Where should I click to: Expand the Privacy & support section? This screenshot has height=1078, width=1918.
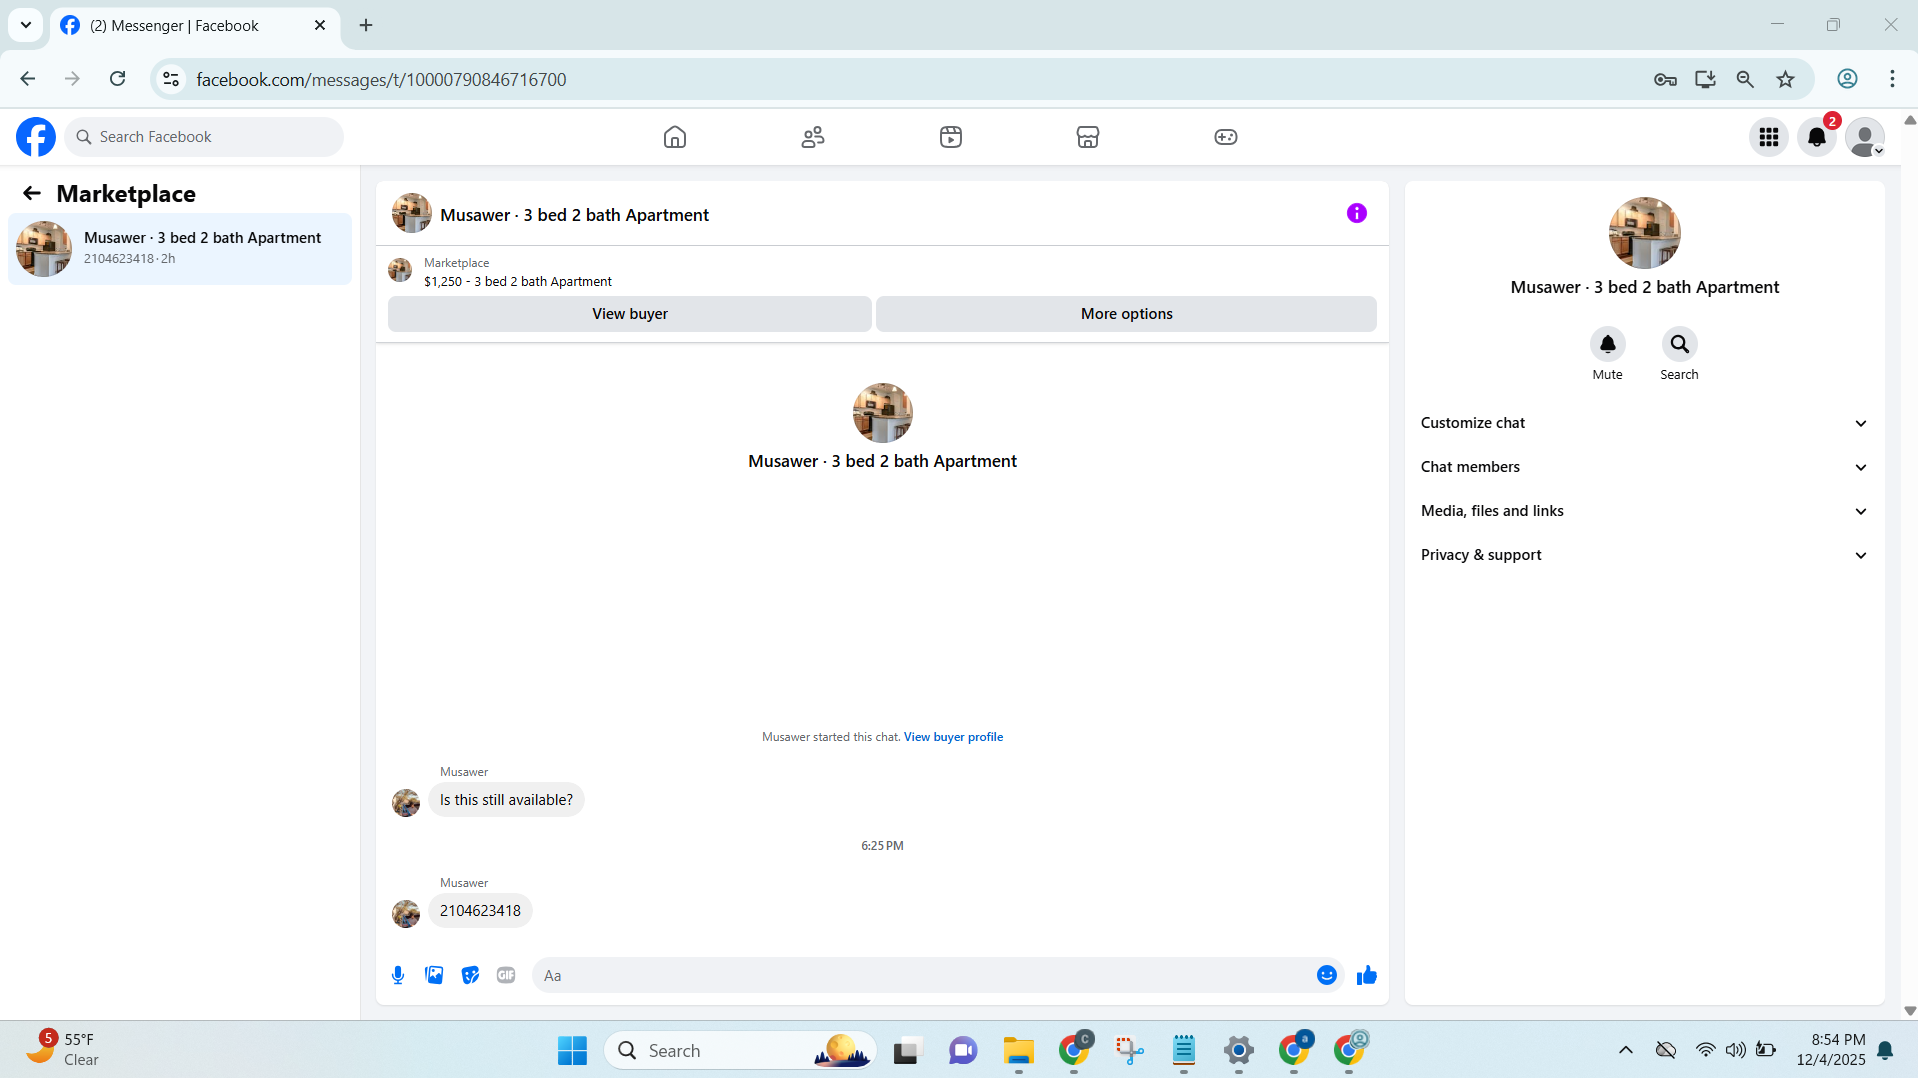1644,555
